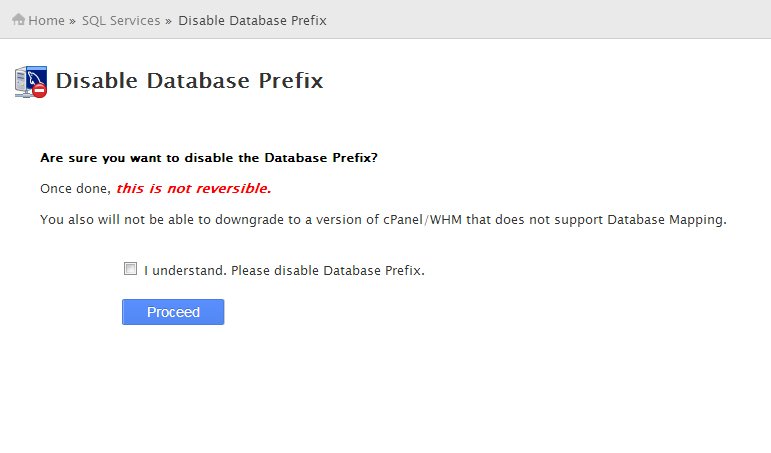Tick the I understand checkbox

click(130, 269)
